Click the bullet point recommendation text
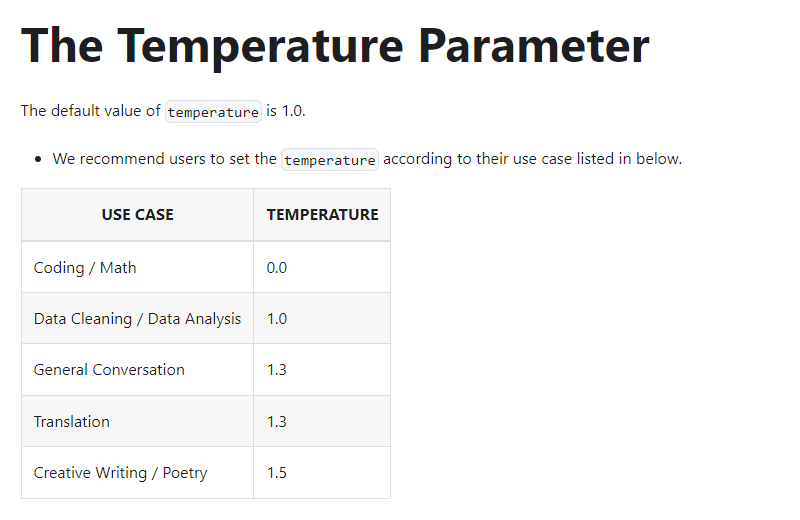Image resolution: width=800 pixels, height=520 pixels. point(367,159)
